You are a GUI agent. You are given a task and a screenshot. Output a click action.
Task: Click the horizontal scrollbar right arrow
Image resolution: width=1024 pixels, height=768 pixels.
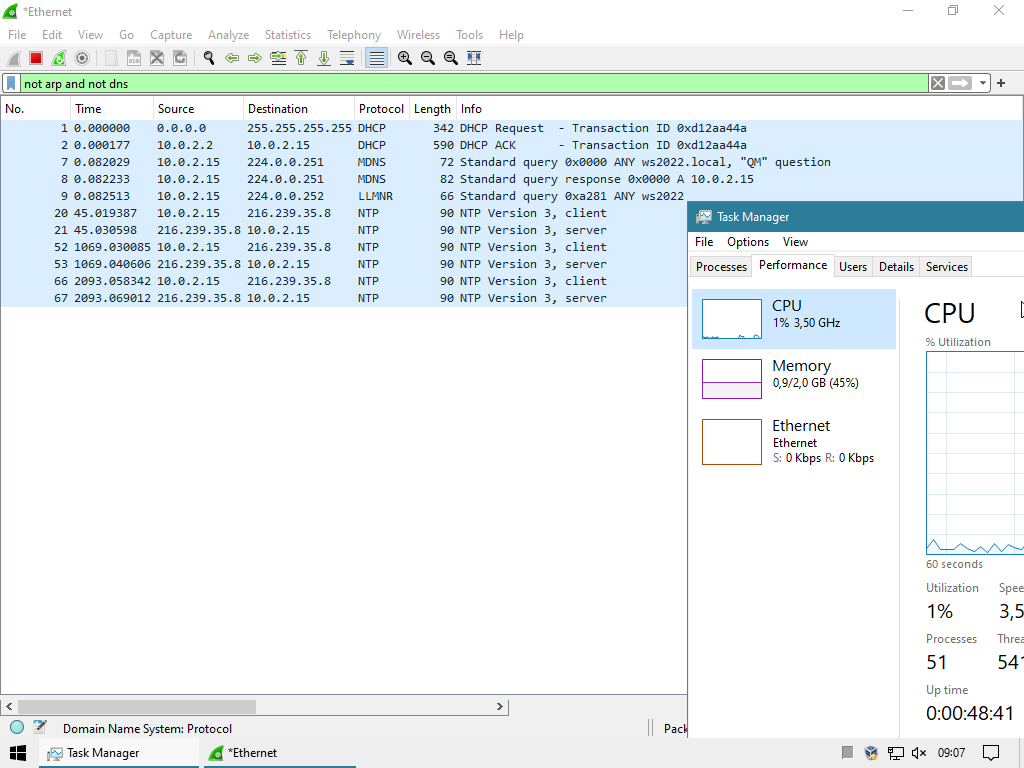click(x=500, y=707)
